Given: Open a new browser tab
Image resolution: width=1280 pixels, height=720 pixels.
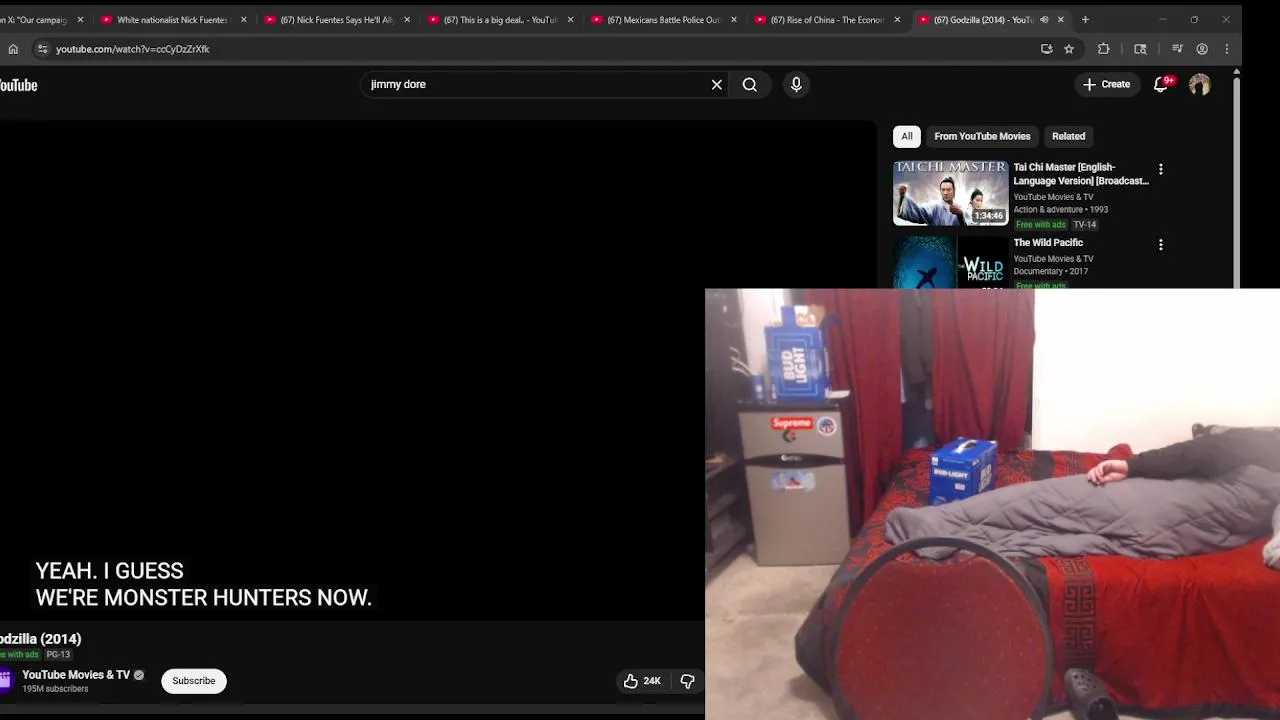Looking at the screenshot, I should pyautogui.click(x=1085, y=19).
